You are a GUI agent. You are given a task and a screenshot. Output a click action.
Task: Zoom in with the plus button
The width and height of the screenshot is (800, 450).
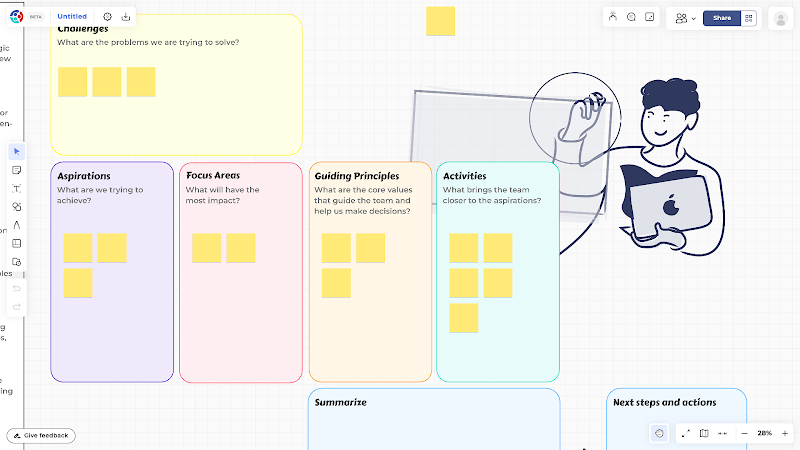(x=785, y=433)
